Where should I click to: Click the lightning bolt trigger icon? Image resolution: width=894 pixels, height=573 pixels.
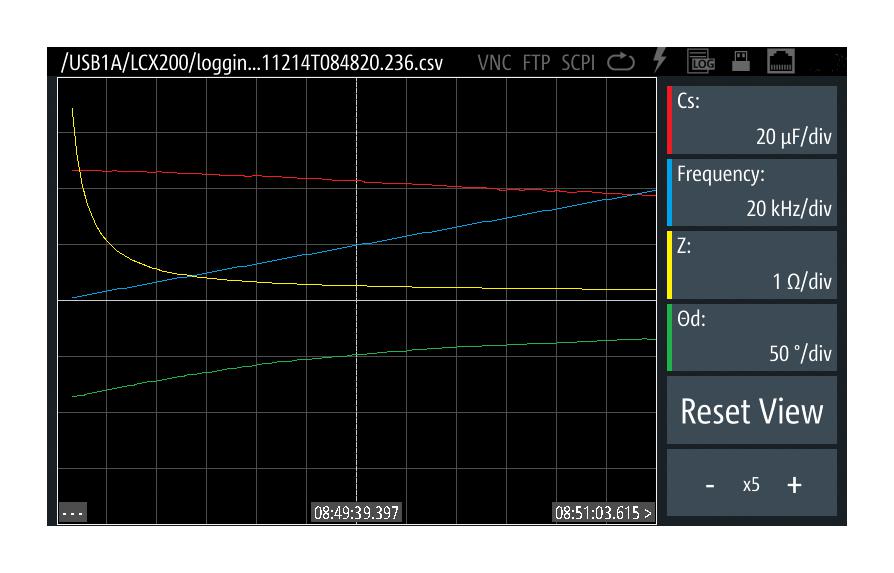click(x=660, y=62)
